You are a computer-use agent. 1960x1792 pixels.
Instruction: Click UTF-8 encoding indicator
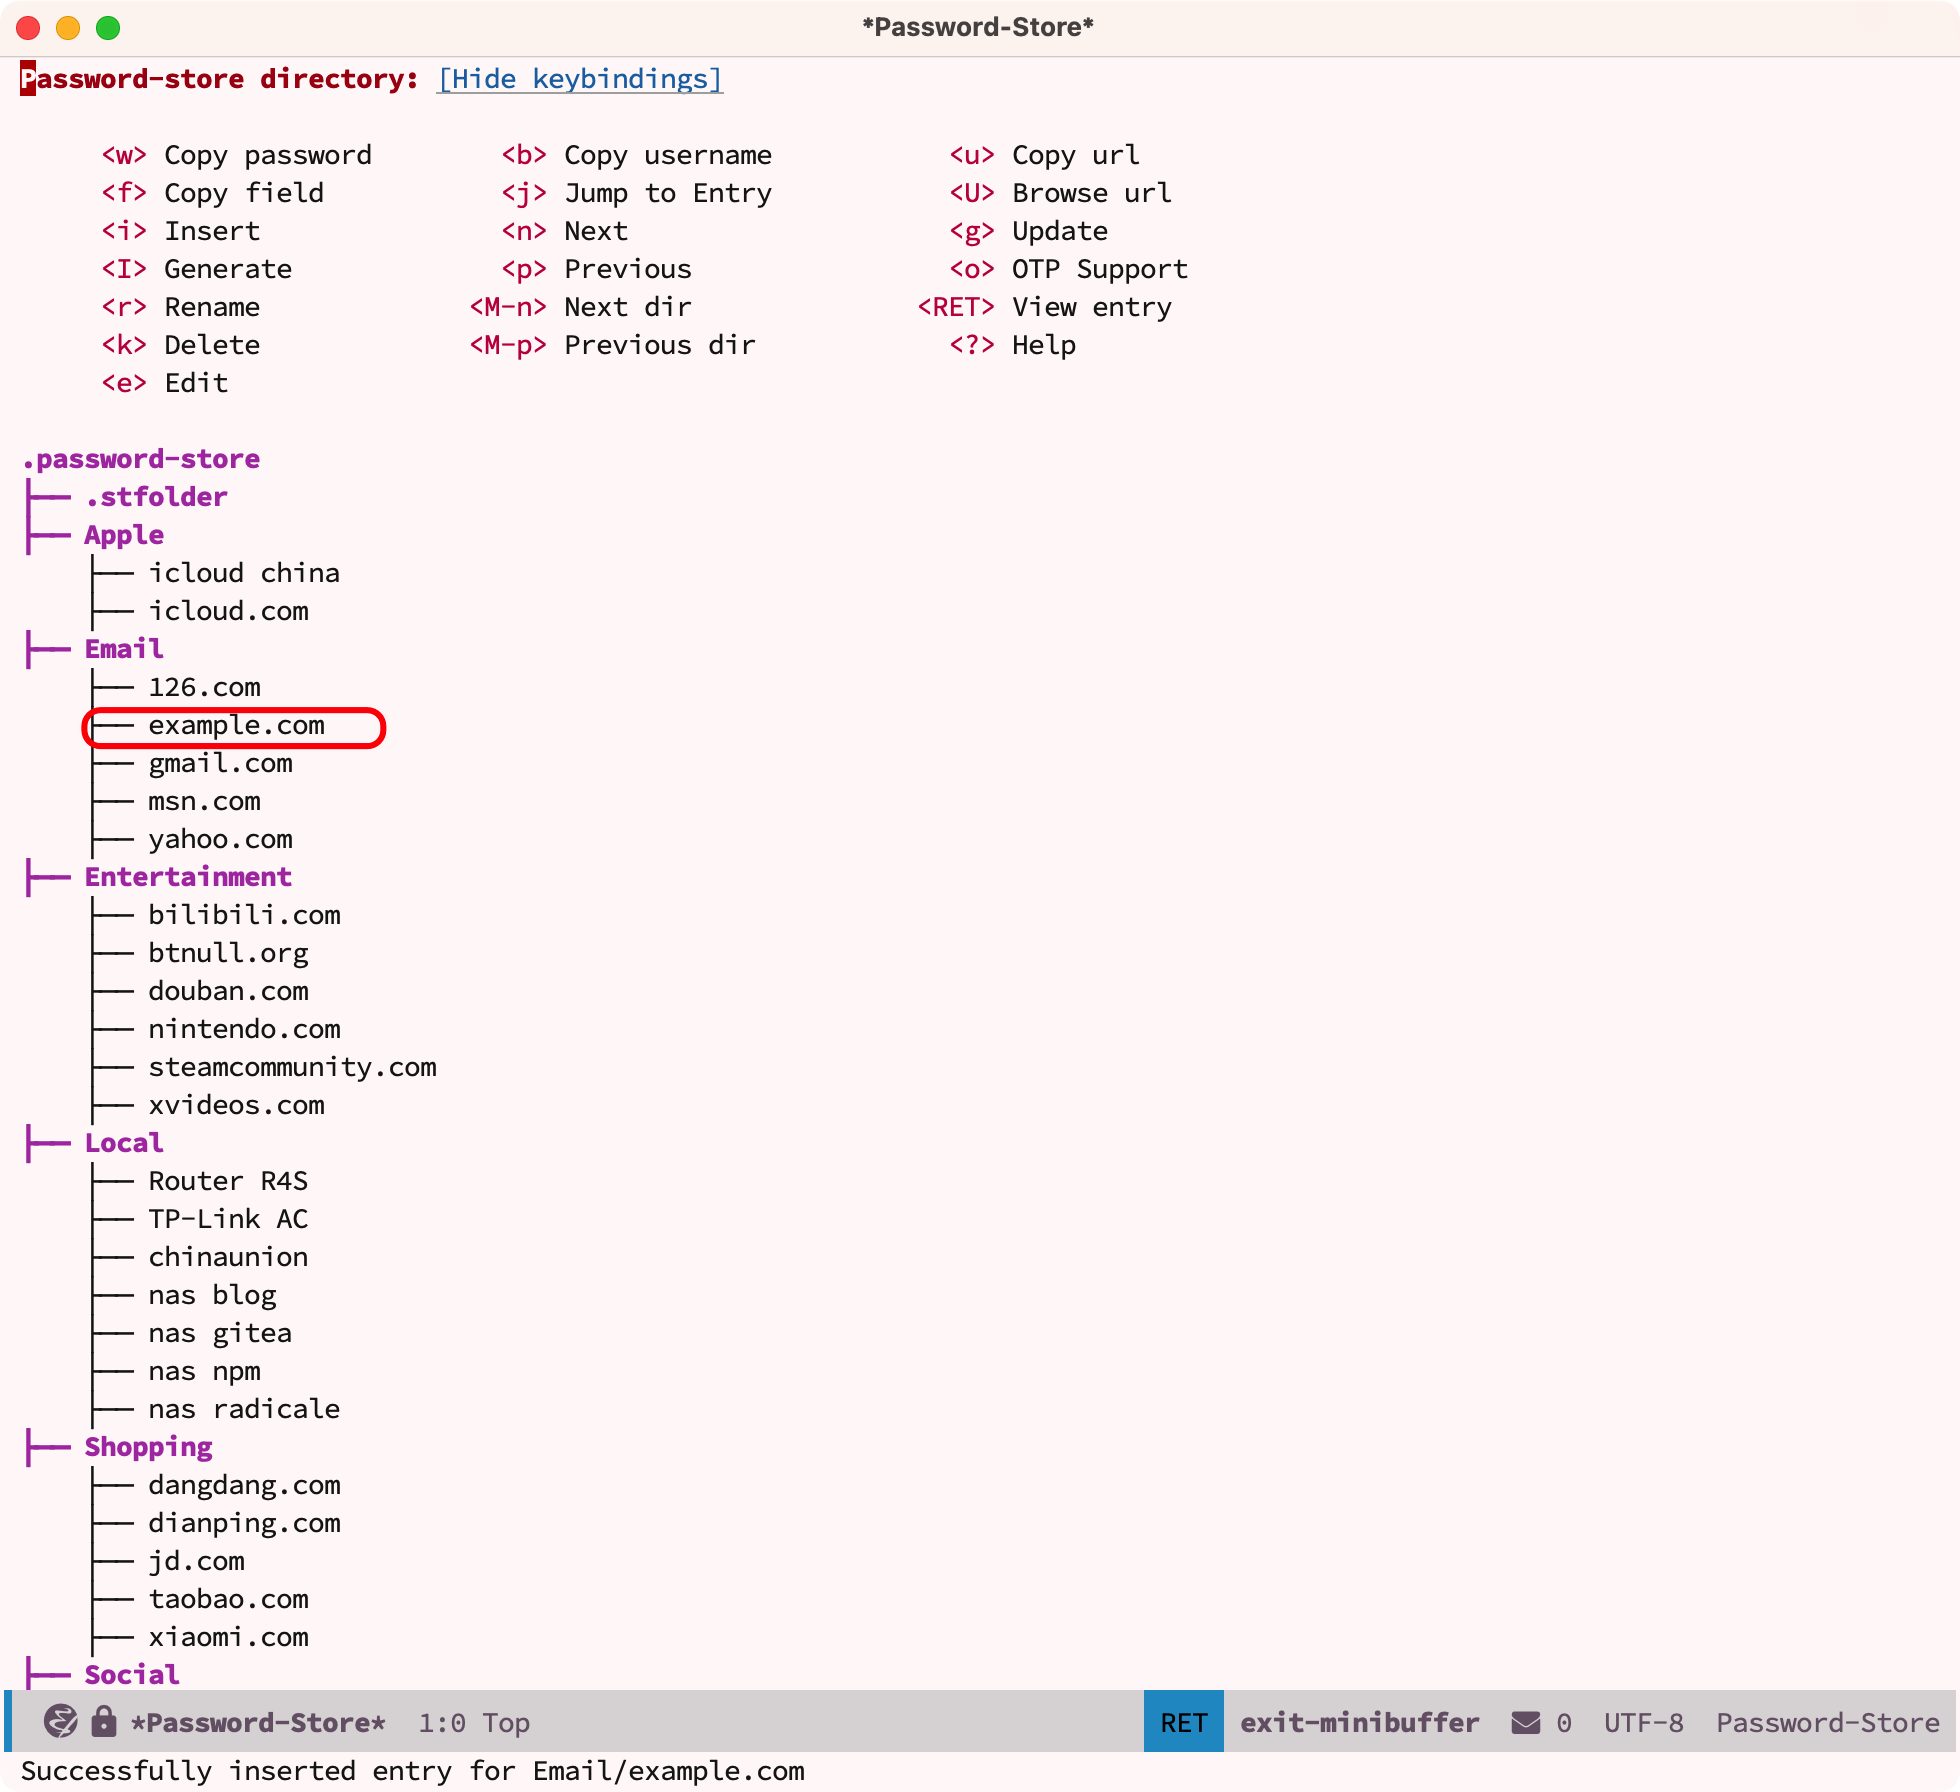[x=1644, y=1722]
